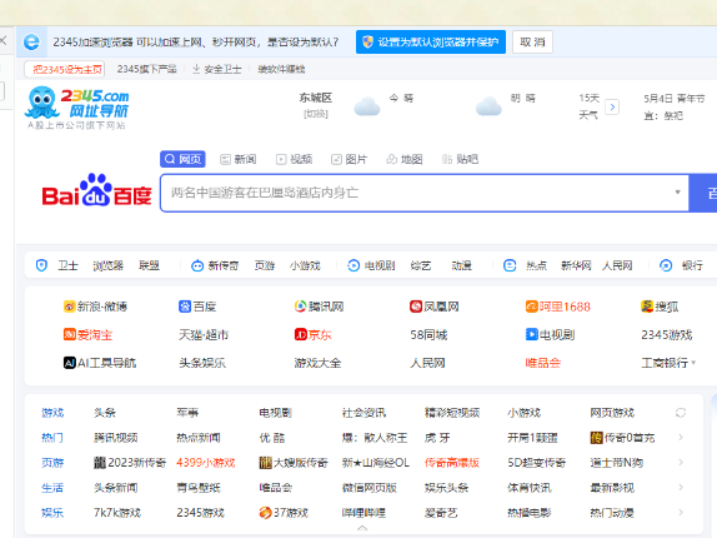Click the blue Baidu search button
717x538 pixels.
703,193
